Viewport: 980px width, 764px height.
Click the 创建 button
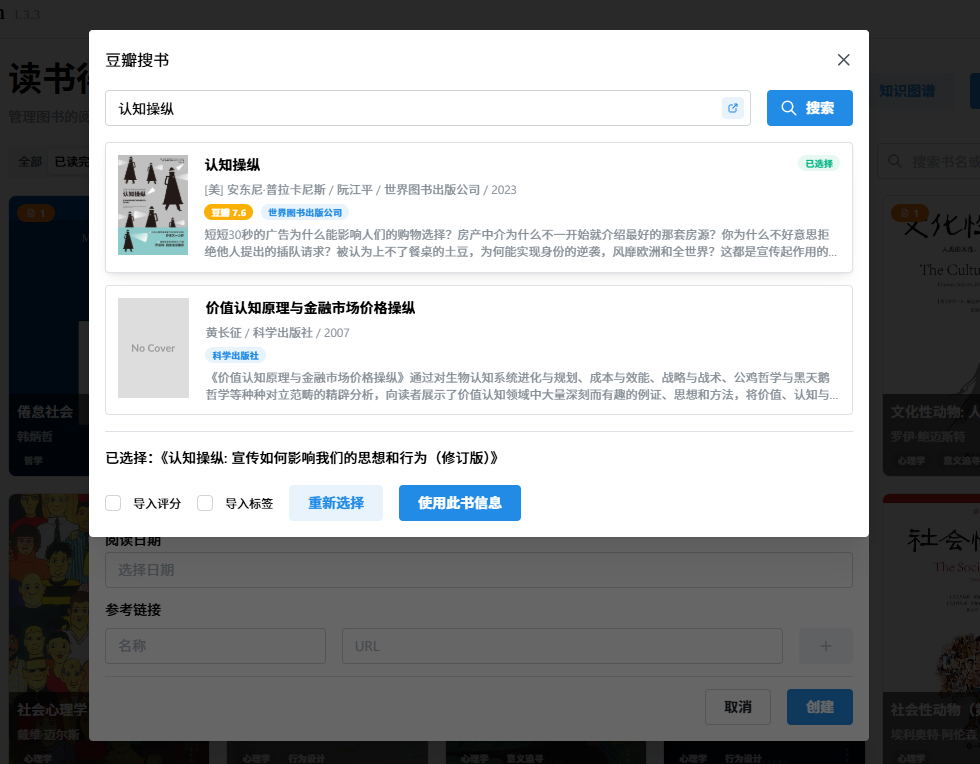pos(819,707)
